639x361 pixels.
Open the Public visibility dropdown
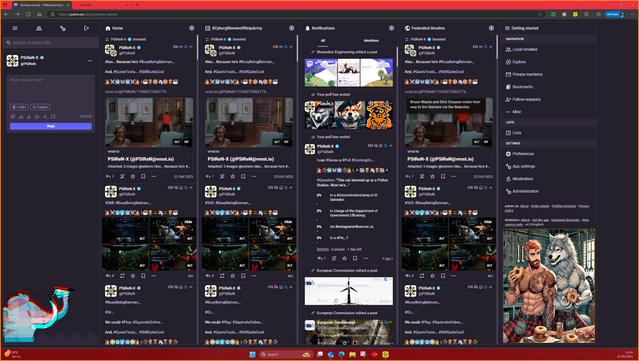pos(19,107)
